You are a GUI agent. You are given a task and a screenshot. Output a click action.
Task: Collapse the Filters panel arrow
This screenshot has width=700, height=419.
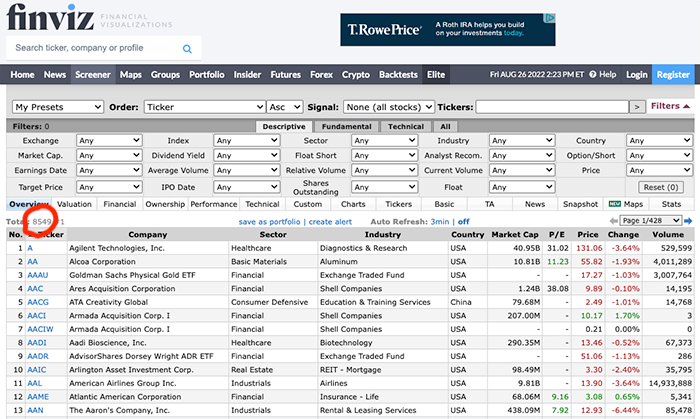pos(687,106)
